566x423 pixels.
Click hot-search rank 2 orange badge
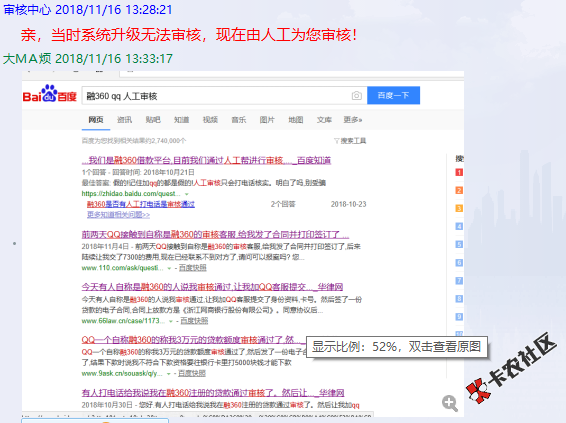click(x=459, y=191)
